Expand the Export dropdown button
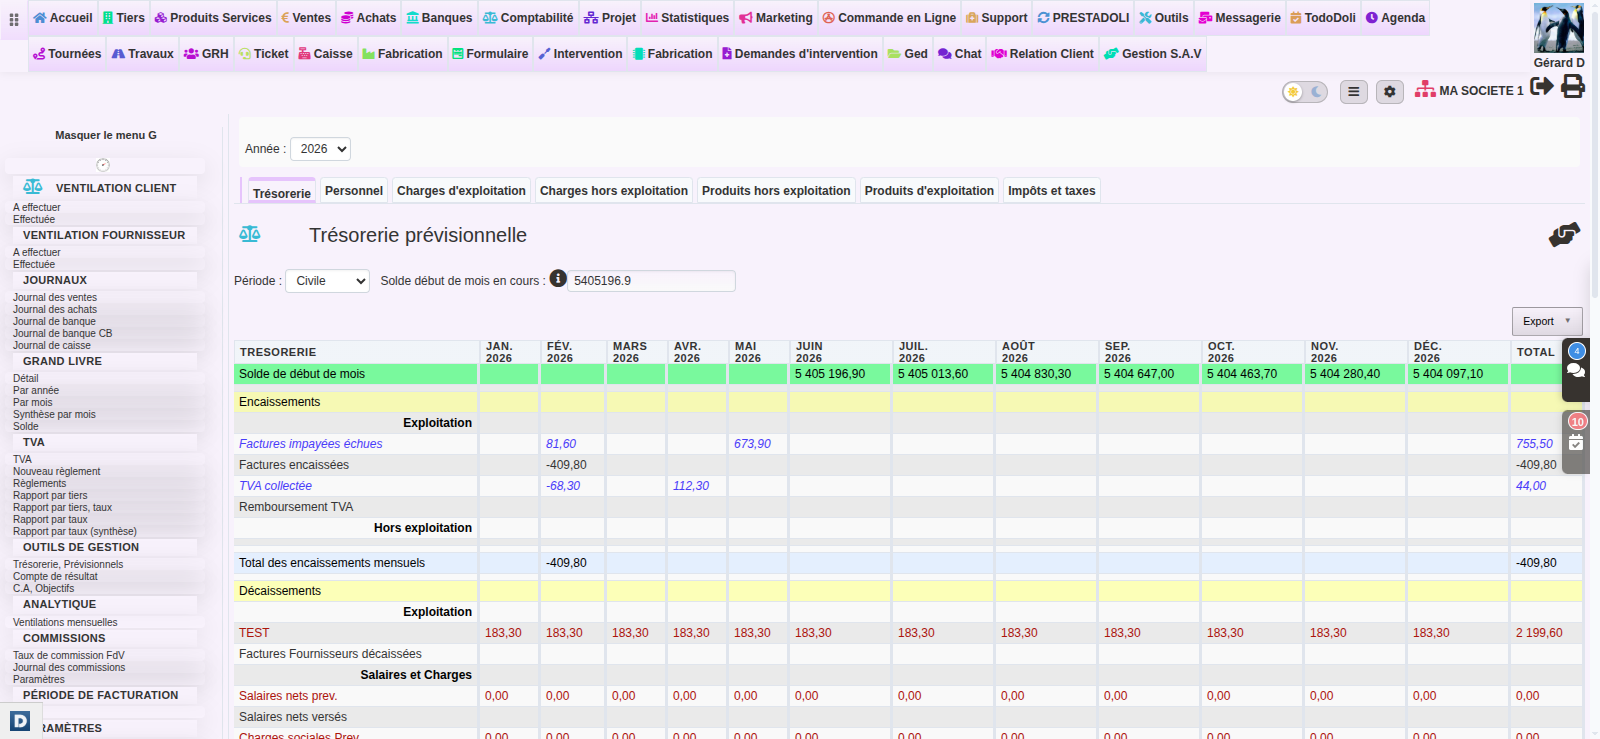 coord(1547,321)
